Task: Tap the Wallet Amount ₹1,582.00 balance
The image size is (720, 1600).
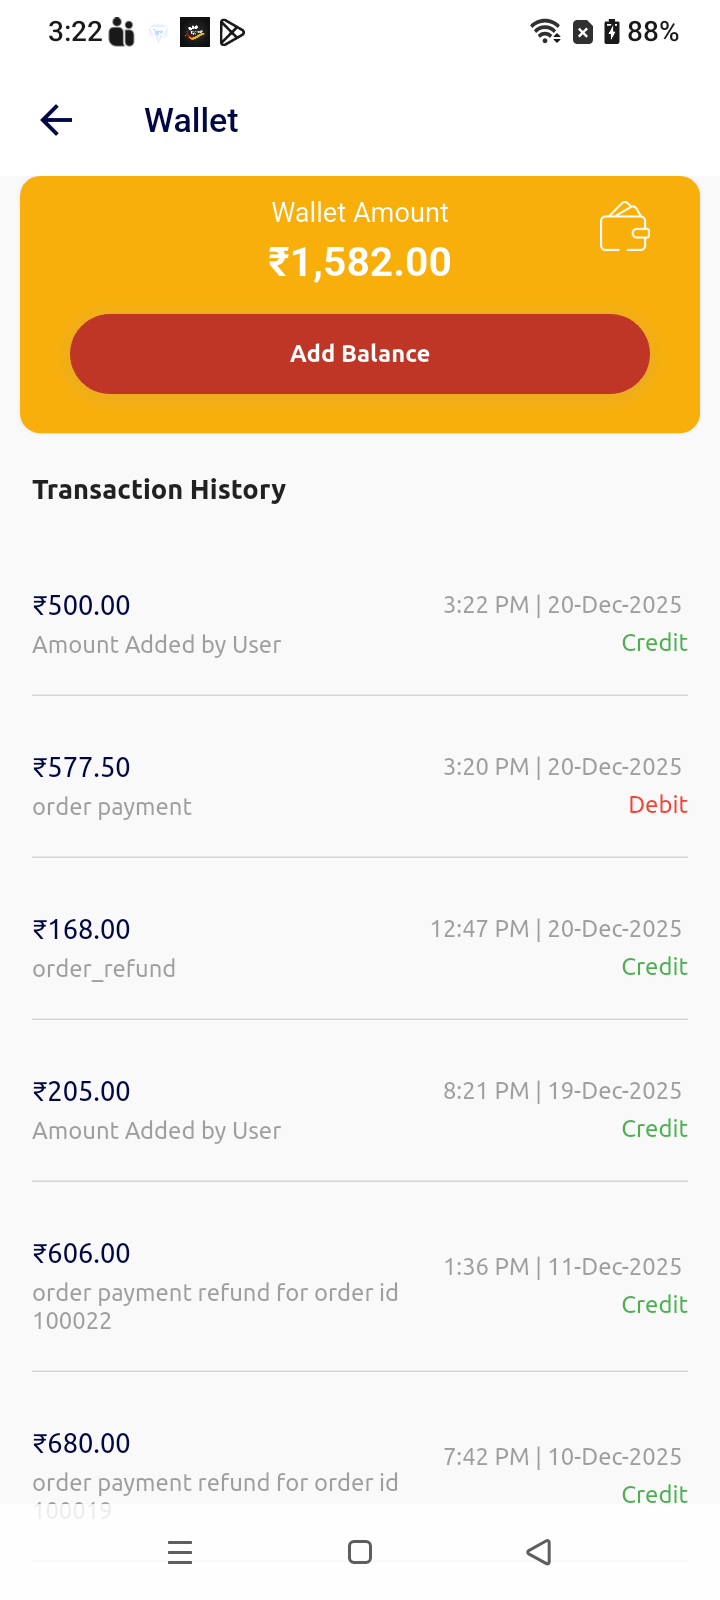Action: click(x=360, y=262)
